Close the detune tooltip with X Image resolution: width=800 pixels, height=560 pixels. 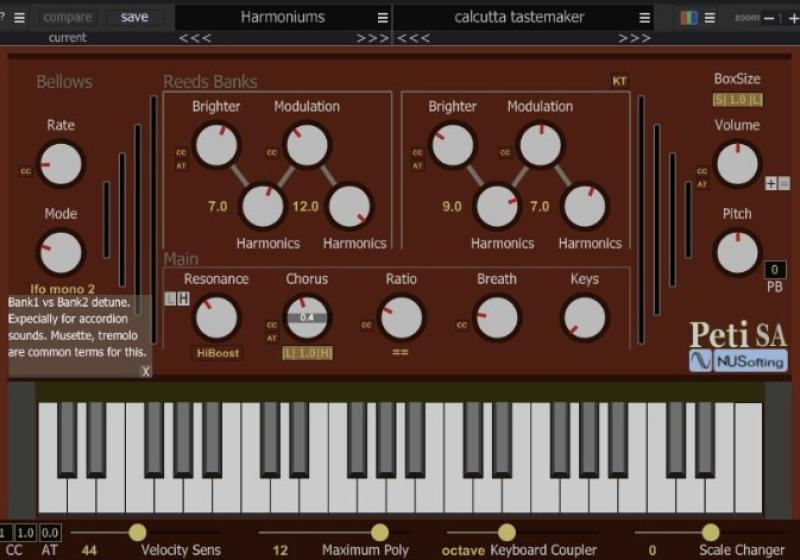click(145, 371)
